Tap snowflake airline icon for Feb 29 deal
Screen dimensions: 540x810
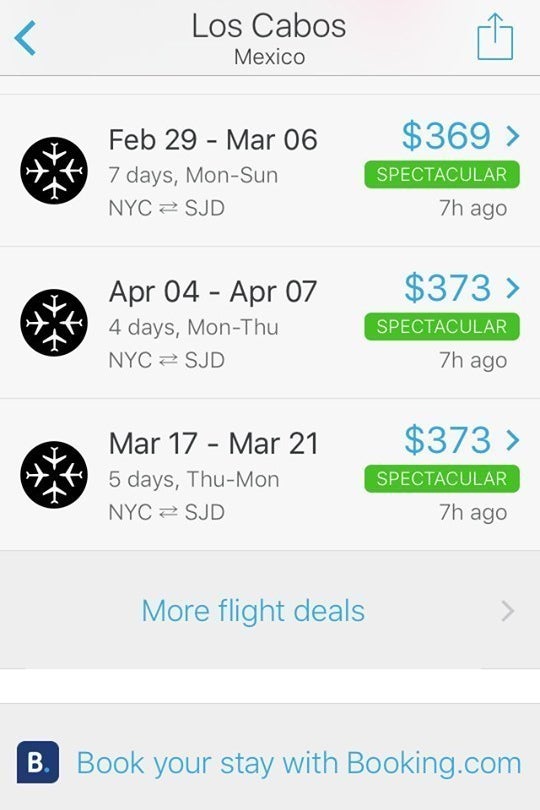tap(54, 170)
